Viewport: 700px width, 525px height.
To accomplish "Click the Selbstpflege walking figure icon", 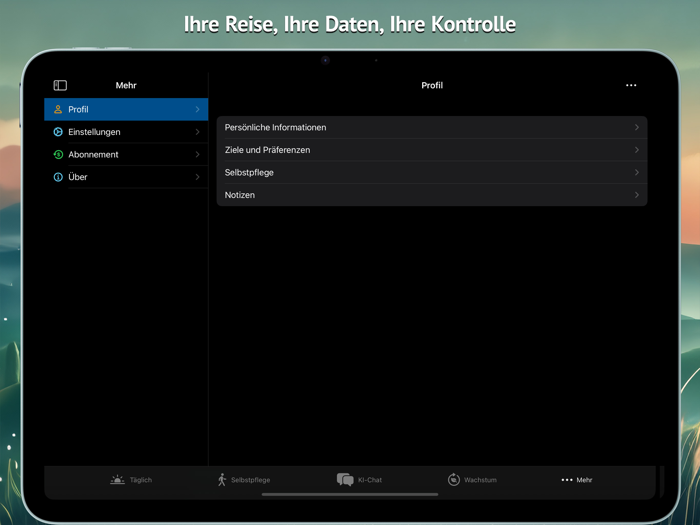I will [222, 480].
